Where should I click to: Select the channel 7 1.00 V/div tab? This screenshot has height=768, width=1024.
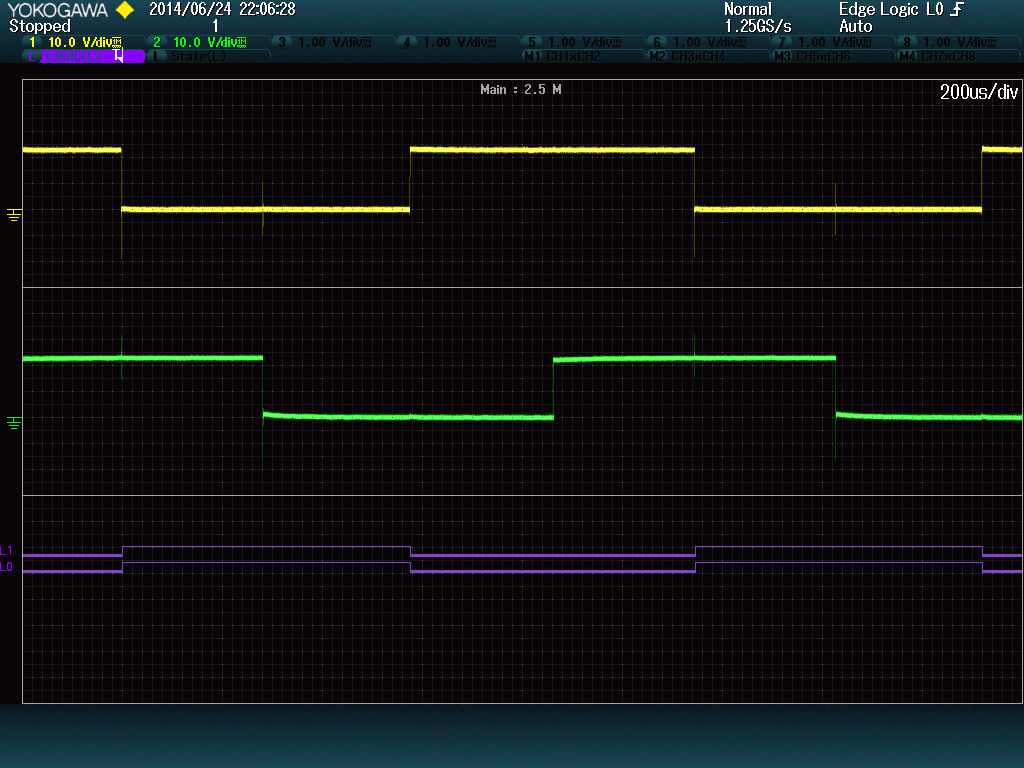(x=833, y=42)
